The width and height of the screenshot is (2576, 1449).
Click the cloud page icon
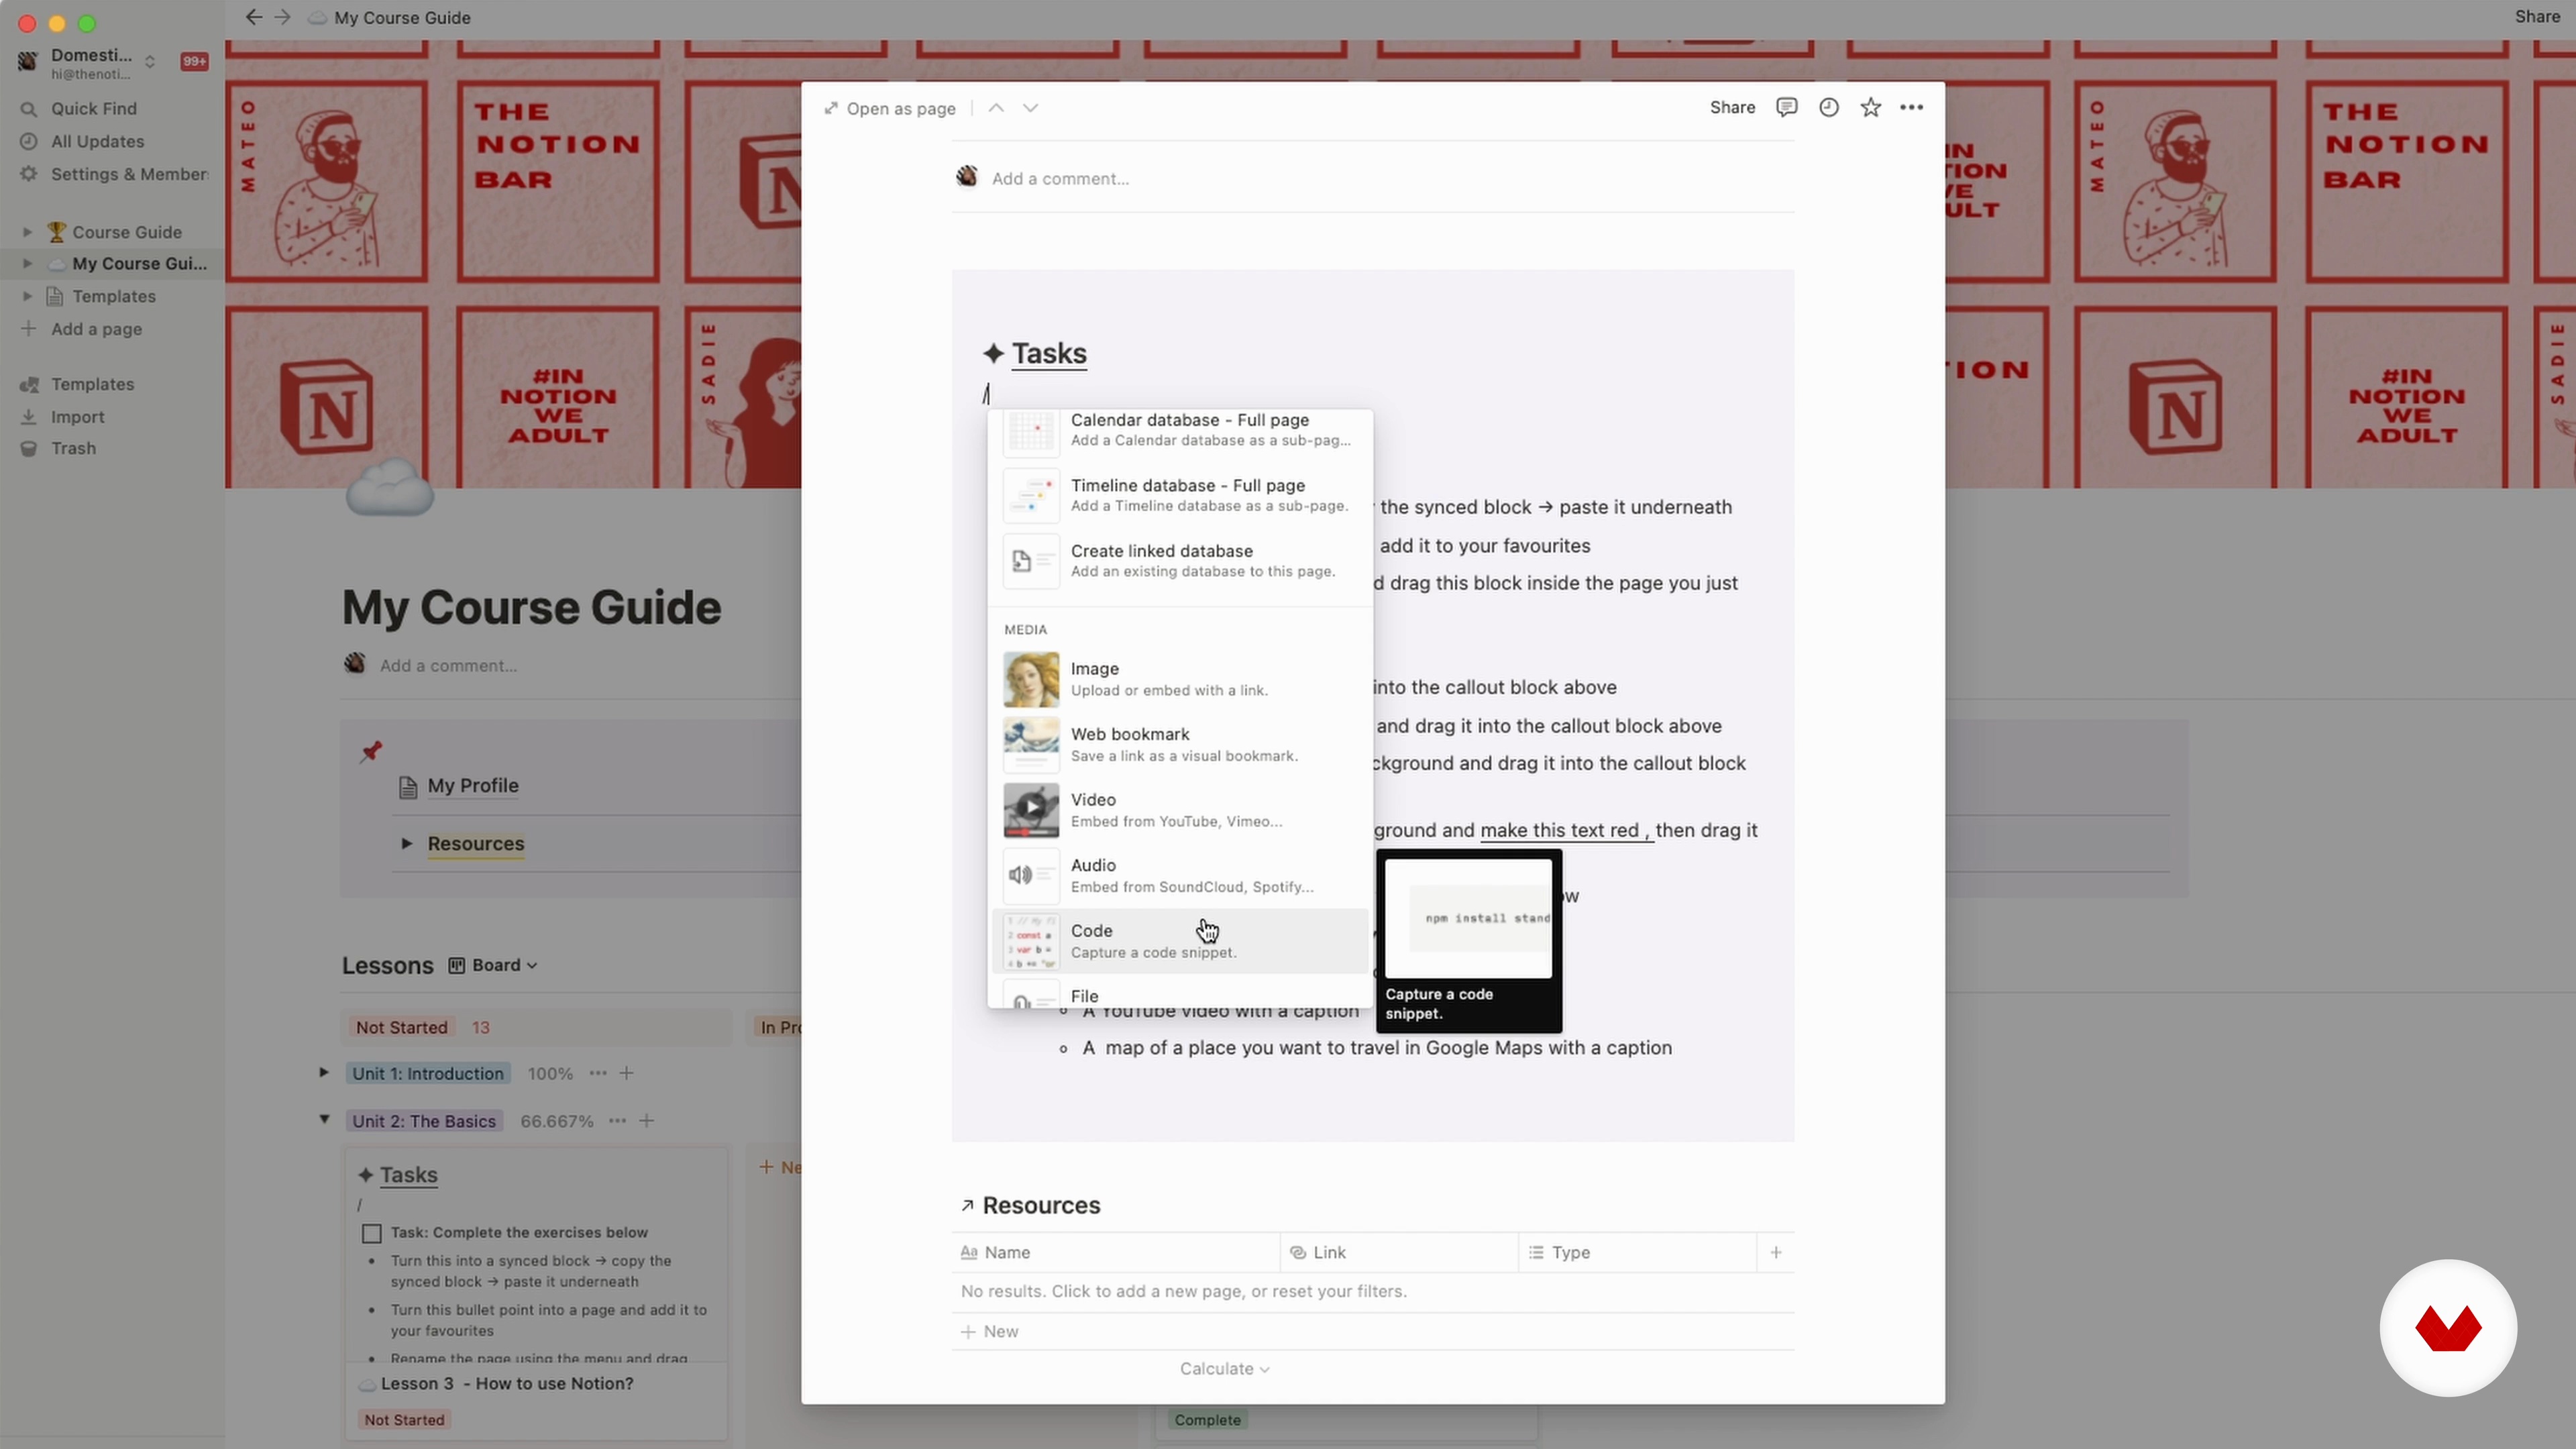[390, 488]
